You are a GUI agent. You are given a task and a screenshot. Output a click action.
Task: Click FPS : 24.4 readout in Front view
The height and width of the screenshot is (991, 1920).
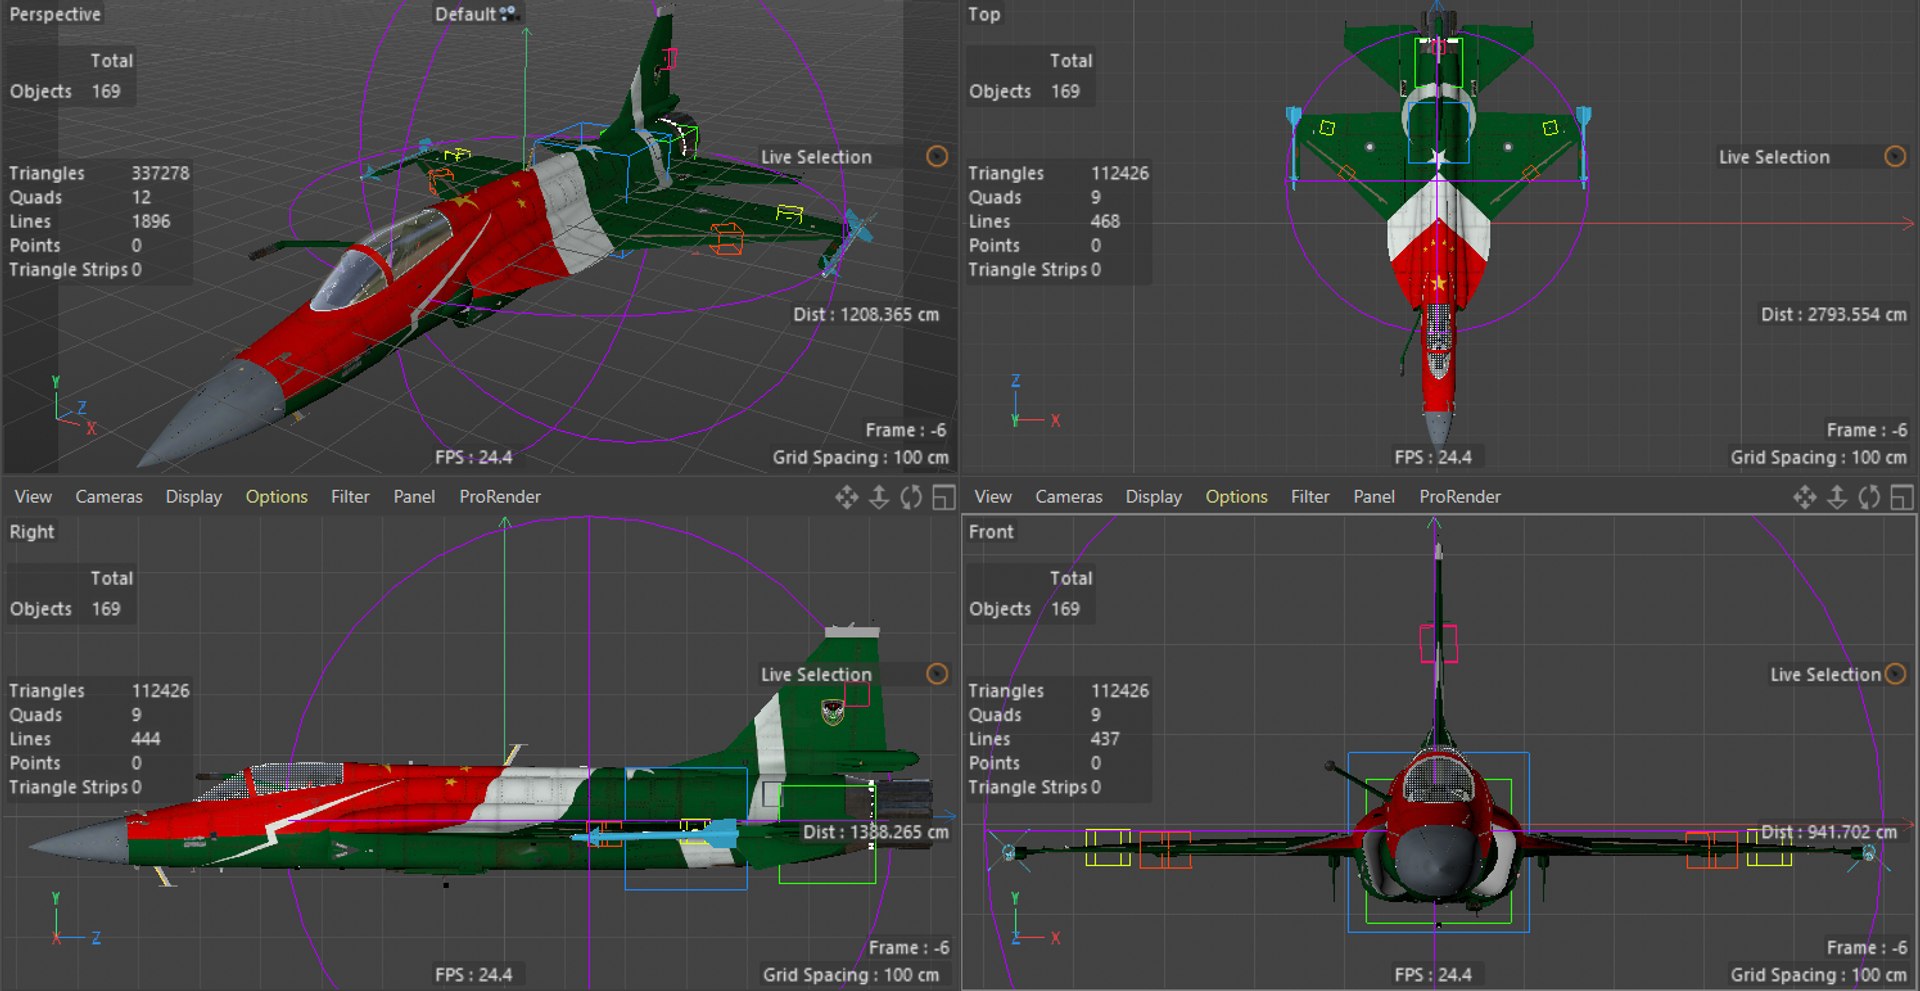pos(1433,975)
